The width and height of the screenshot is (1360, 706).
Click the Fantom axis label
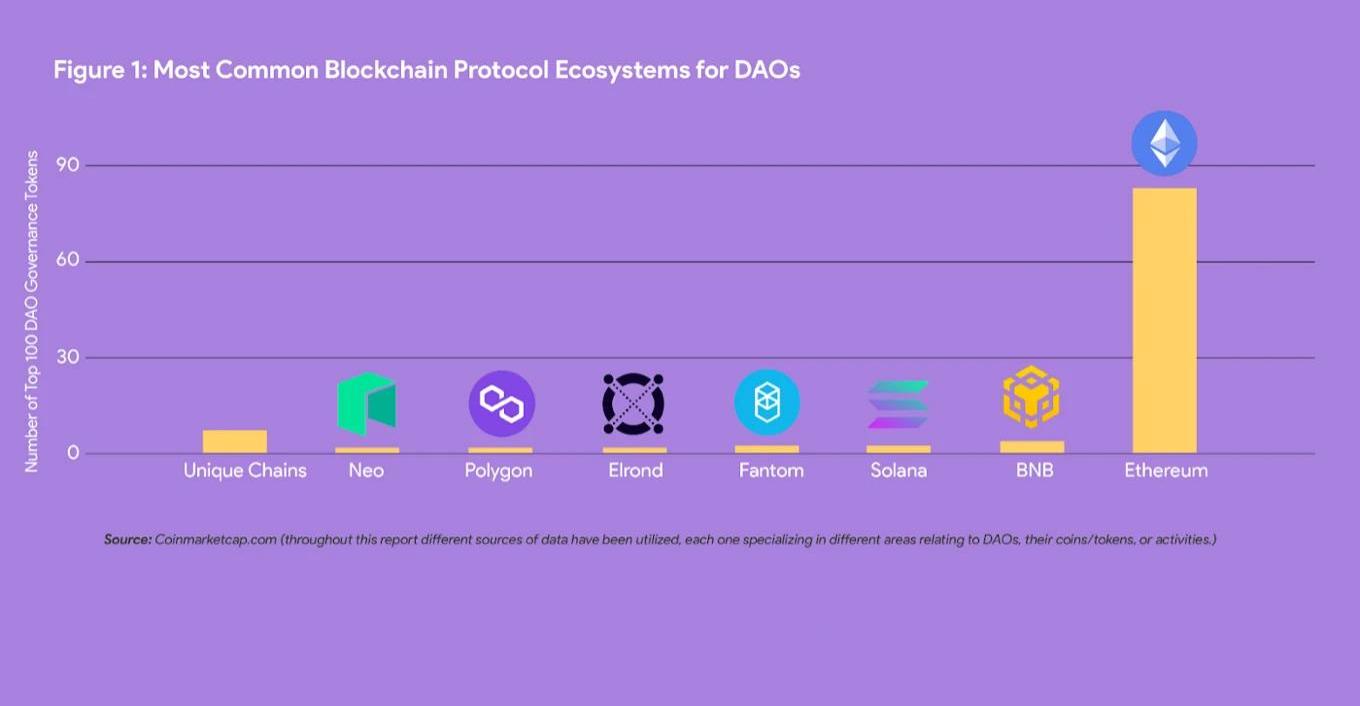click(x=771, y=470)
